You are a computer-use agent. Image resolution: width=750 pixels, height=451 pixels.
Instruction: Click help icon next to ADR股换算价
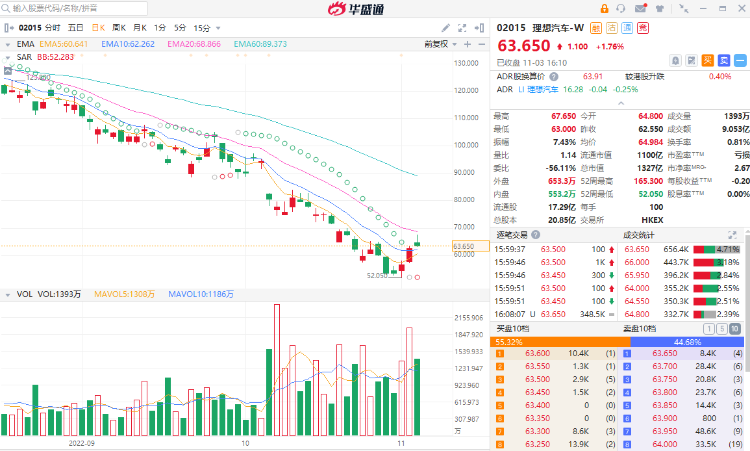pyautogui.click(x=553, y=77)
